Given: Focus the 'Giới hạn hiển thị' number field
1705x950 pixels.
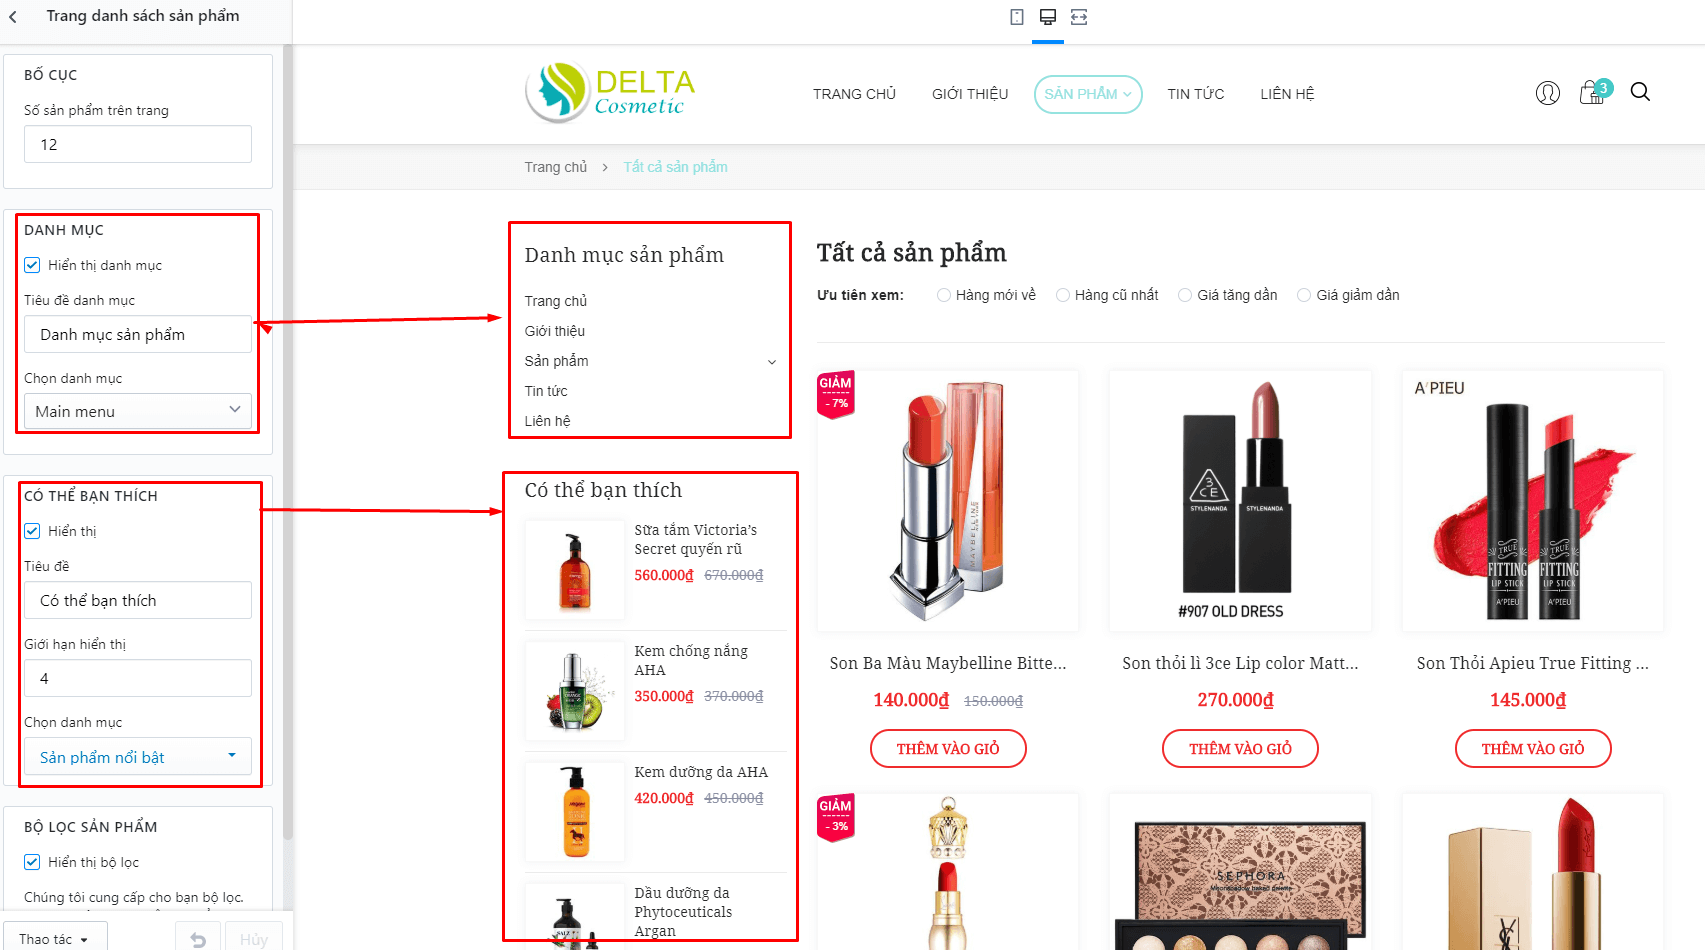Looking at the screenshot, I should (x=138, y=678).
